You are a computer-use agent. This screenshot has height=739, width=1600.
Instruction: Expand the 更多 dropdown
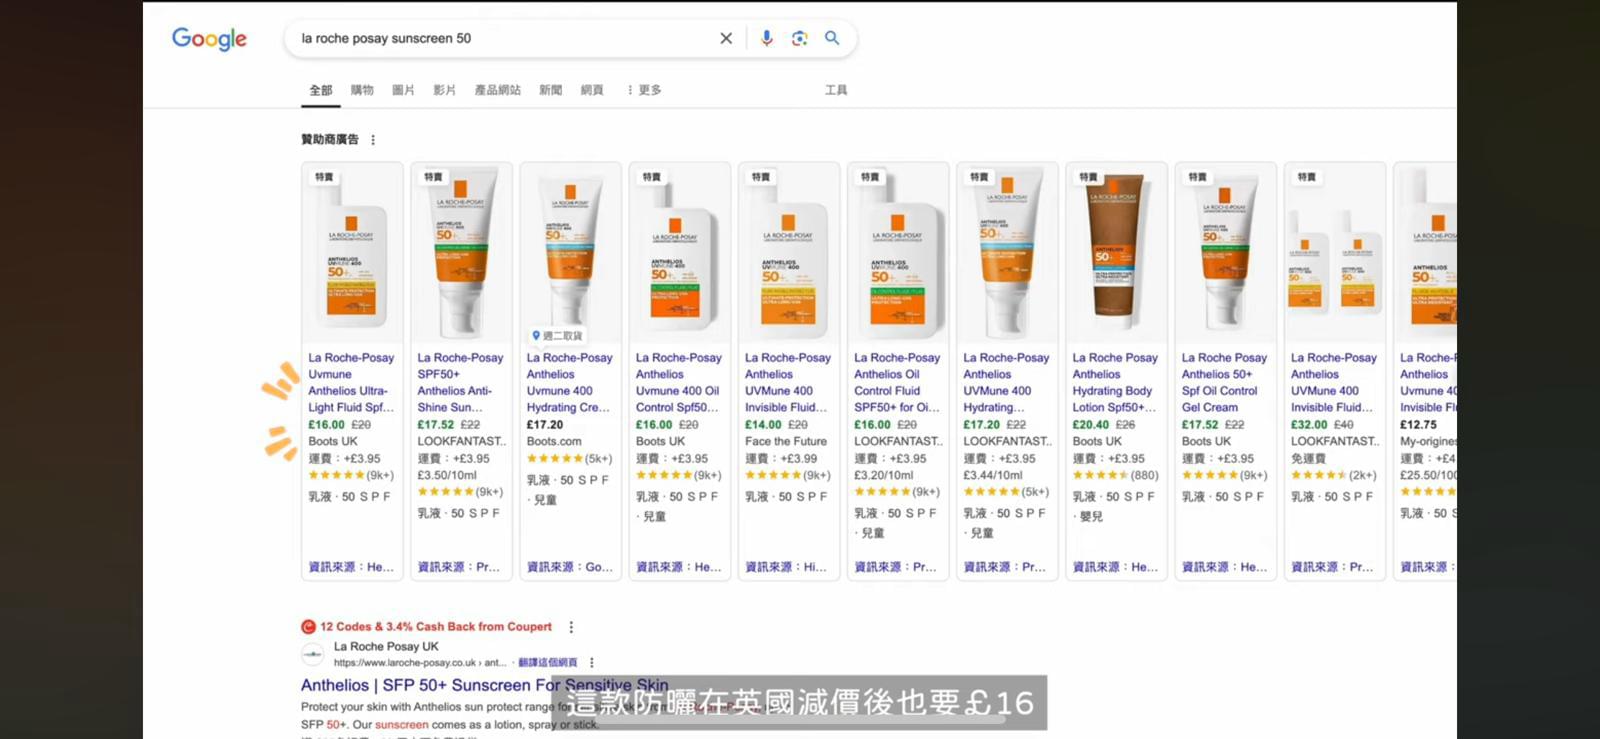click(x=644, y=90)
